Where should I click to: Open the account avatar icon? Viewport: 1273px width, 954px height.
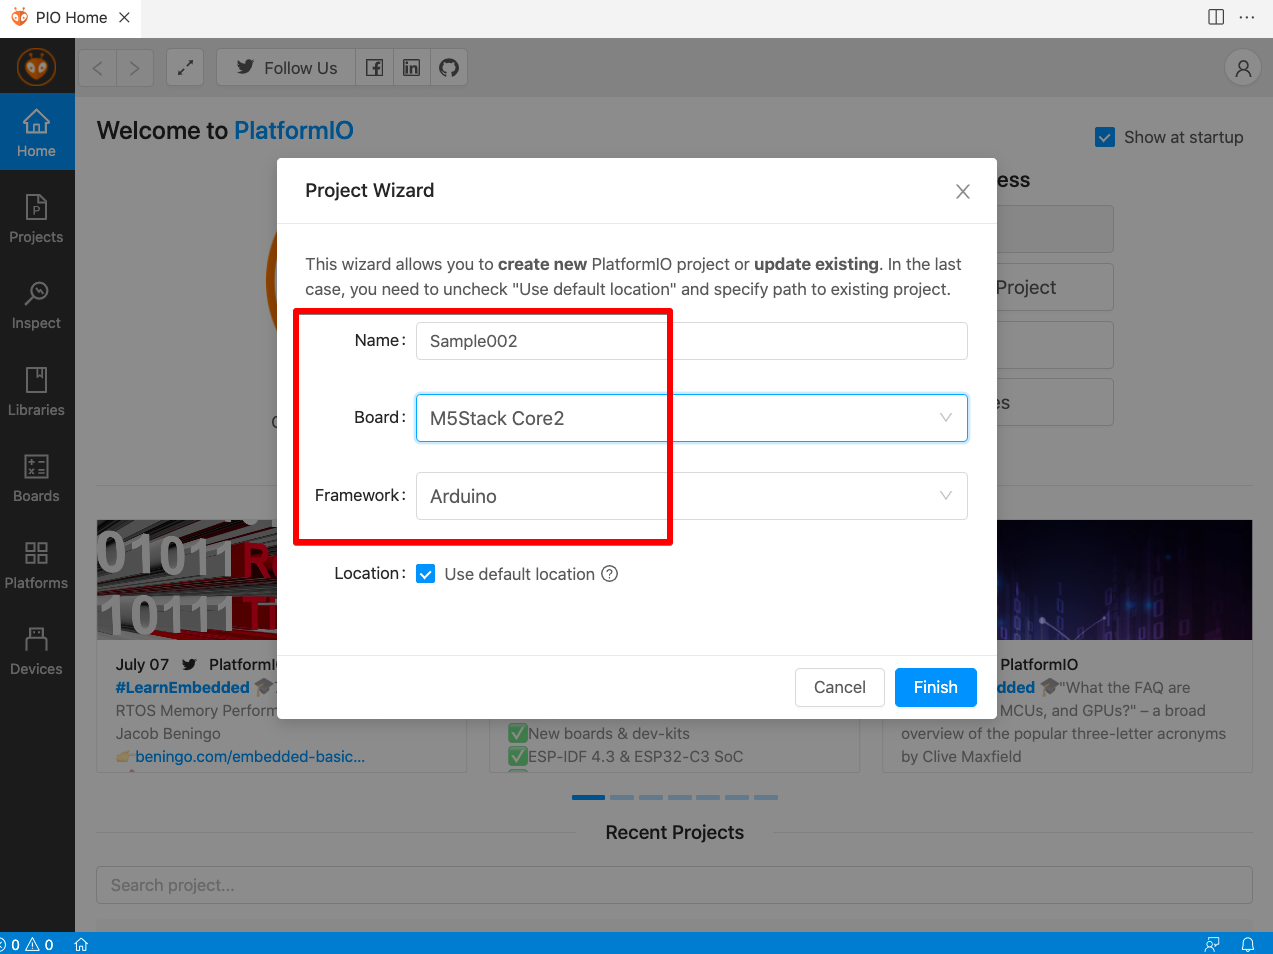1242,67
